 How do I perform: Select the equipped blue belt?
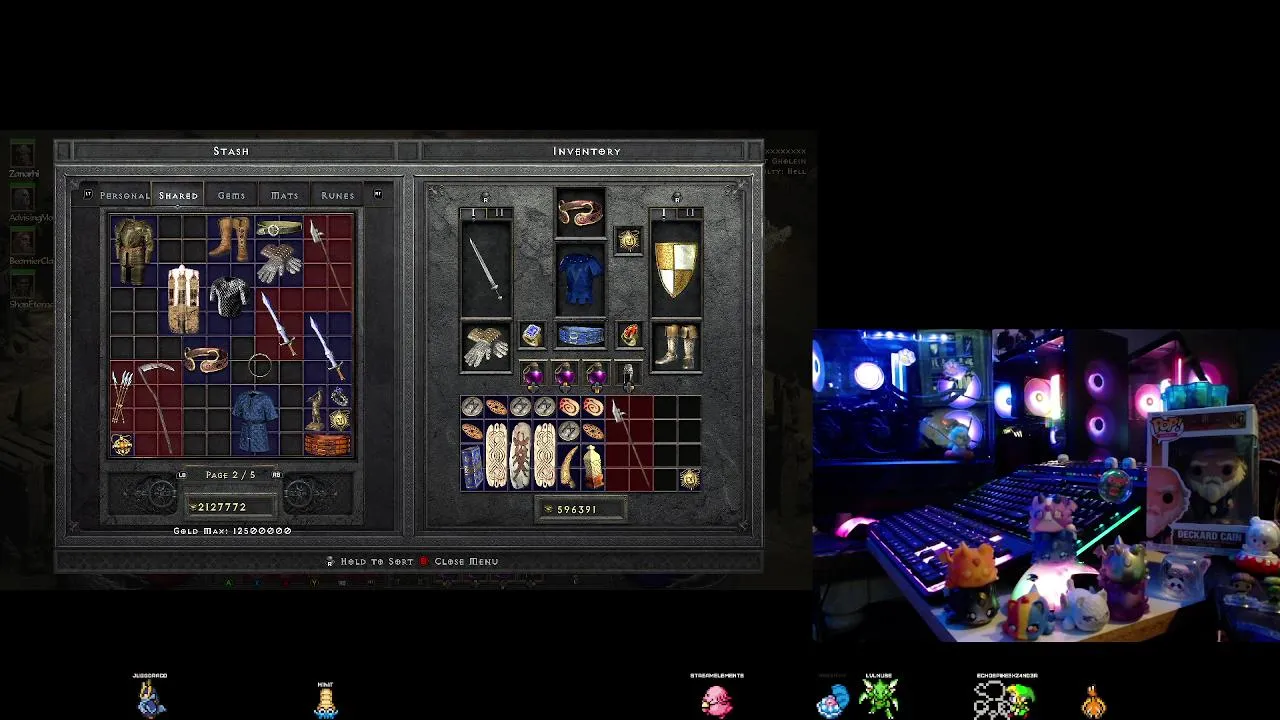pos(580,335)
